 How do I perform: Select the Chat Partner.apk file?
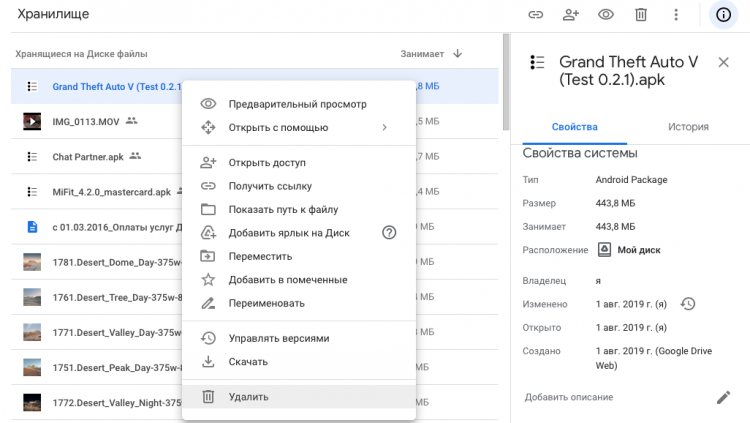click(x=88, y=157)
